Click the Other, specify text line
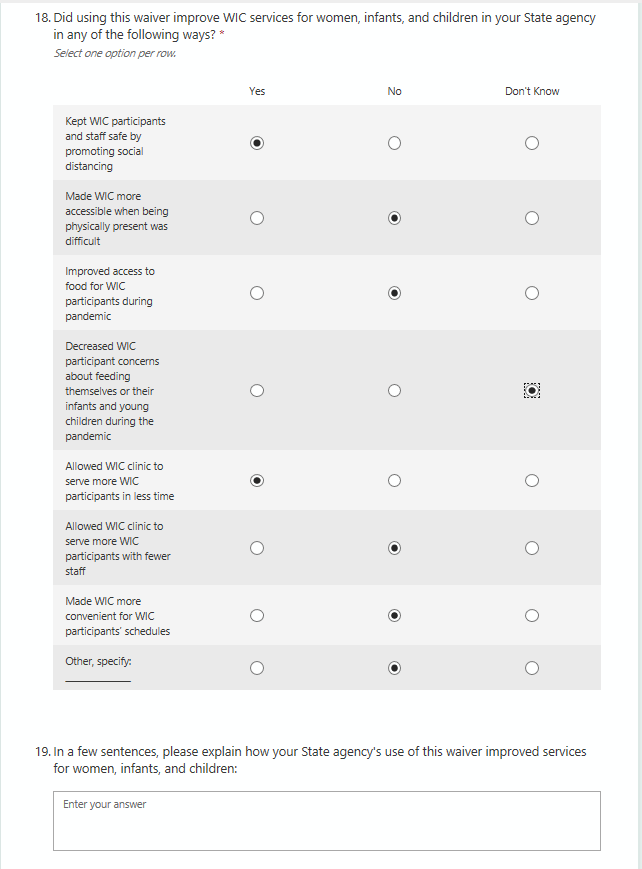 pos(98,677)
